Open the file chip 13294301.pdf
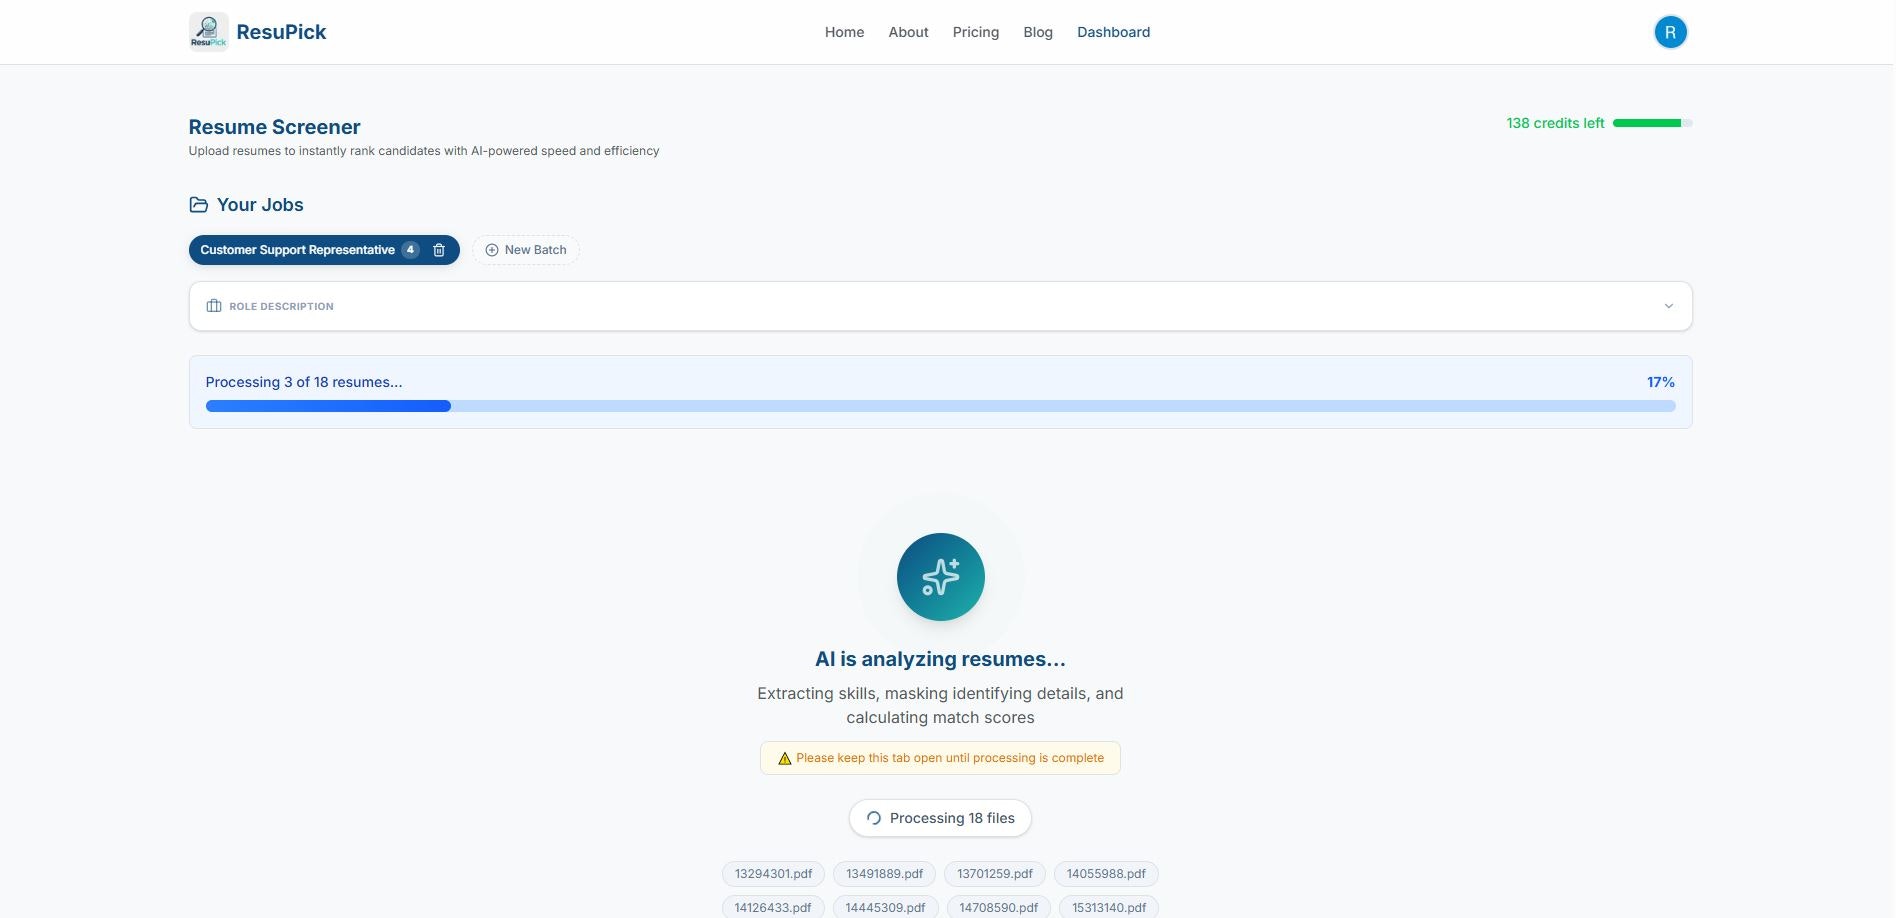Image resolution: width=1896 pixels, height=918 pixels. (x=772, y=873)
